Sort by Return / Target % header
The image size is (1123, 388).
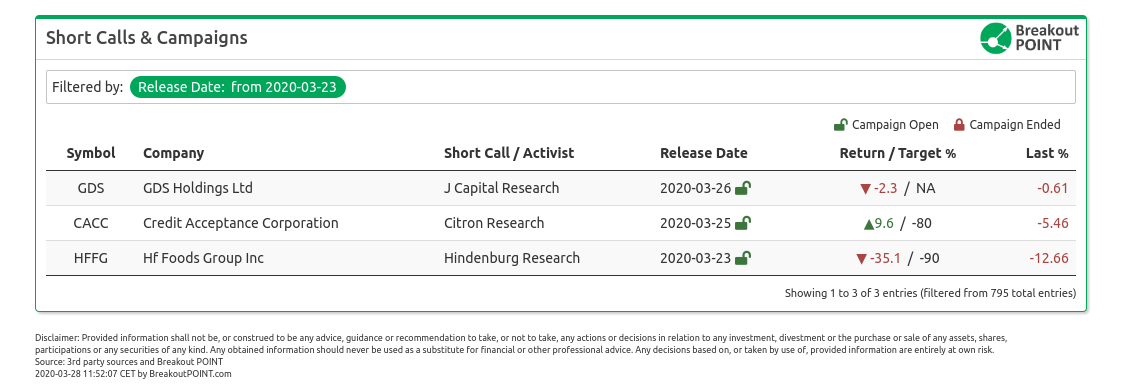pos(897,153)
